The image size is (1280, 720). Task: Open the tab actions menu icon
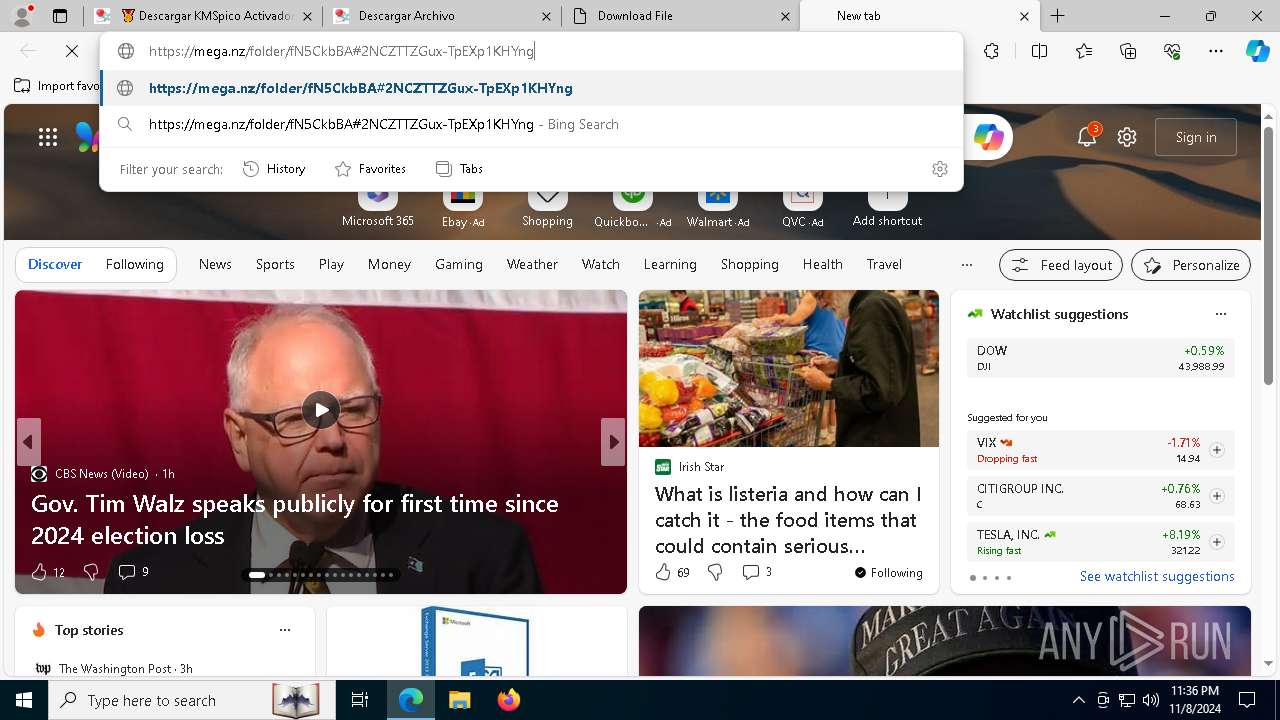(60, 16)
